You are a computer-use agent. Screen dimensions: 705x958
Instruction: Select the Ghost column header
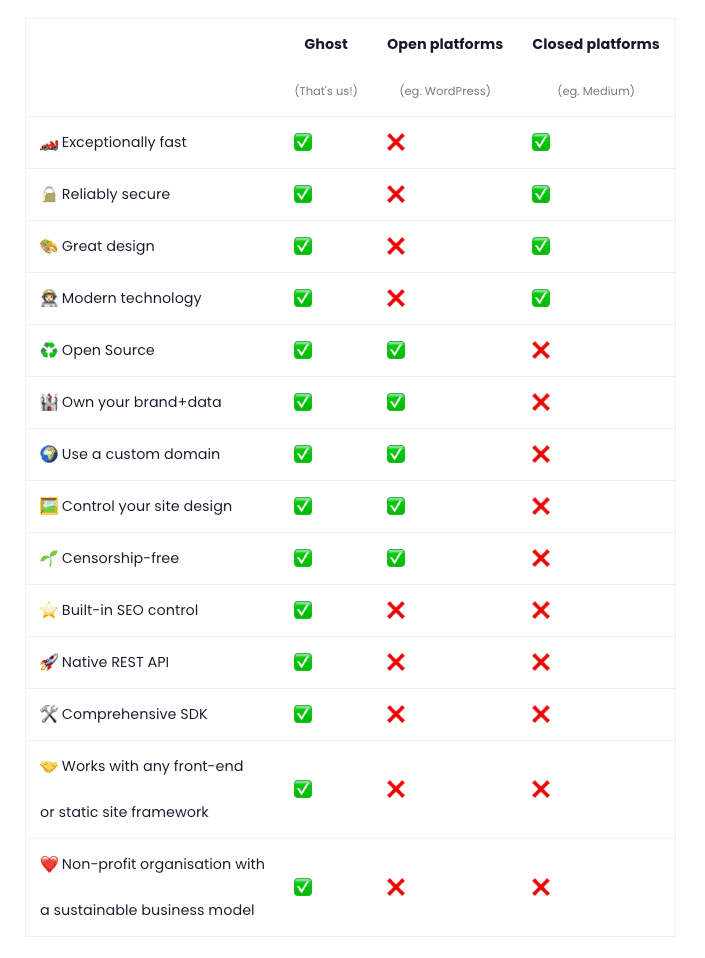click(x=326, y=44)
